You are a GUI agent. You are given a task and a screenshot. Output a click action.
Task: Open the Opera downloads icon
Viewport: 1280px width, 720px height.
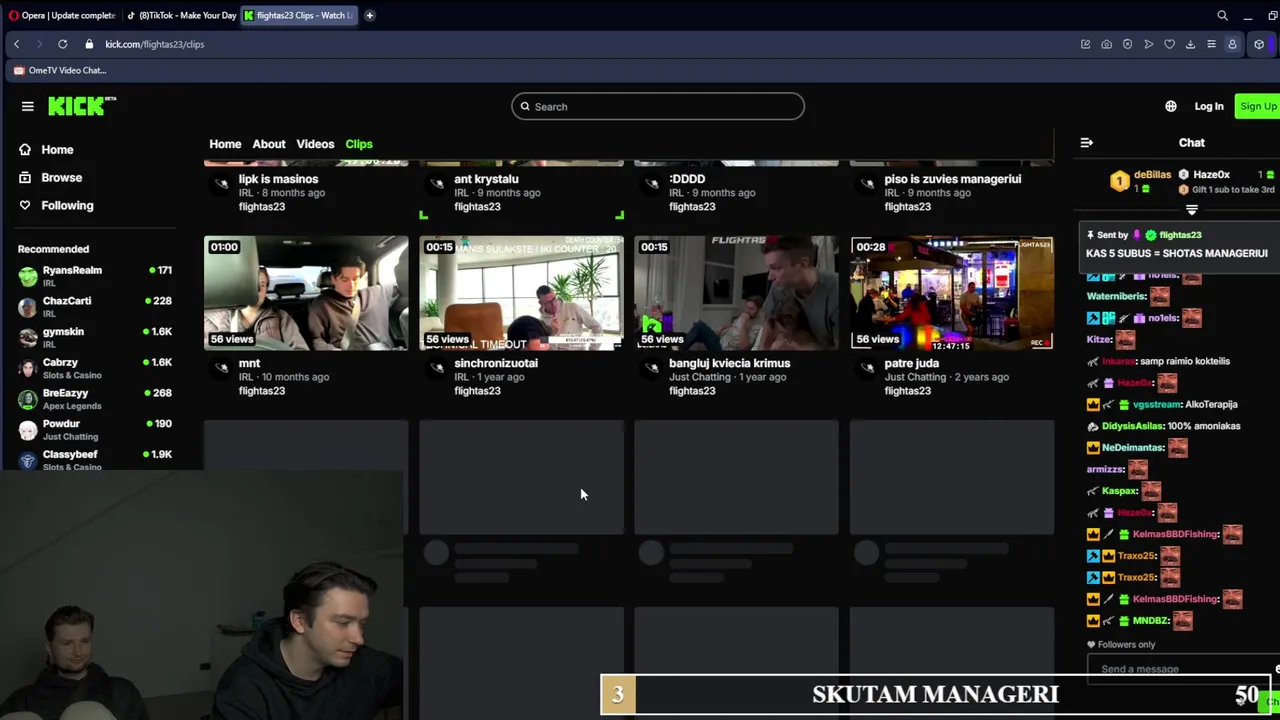click(1190, 44)
